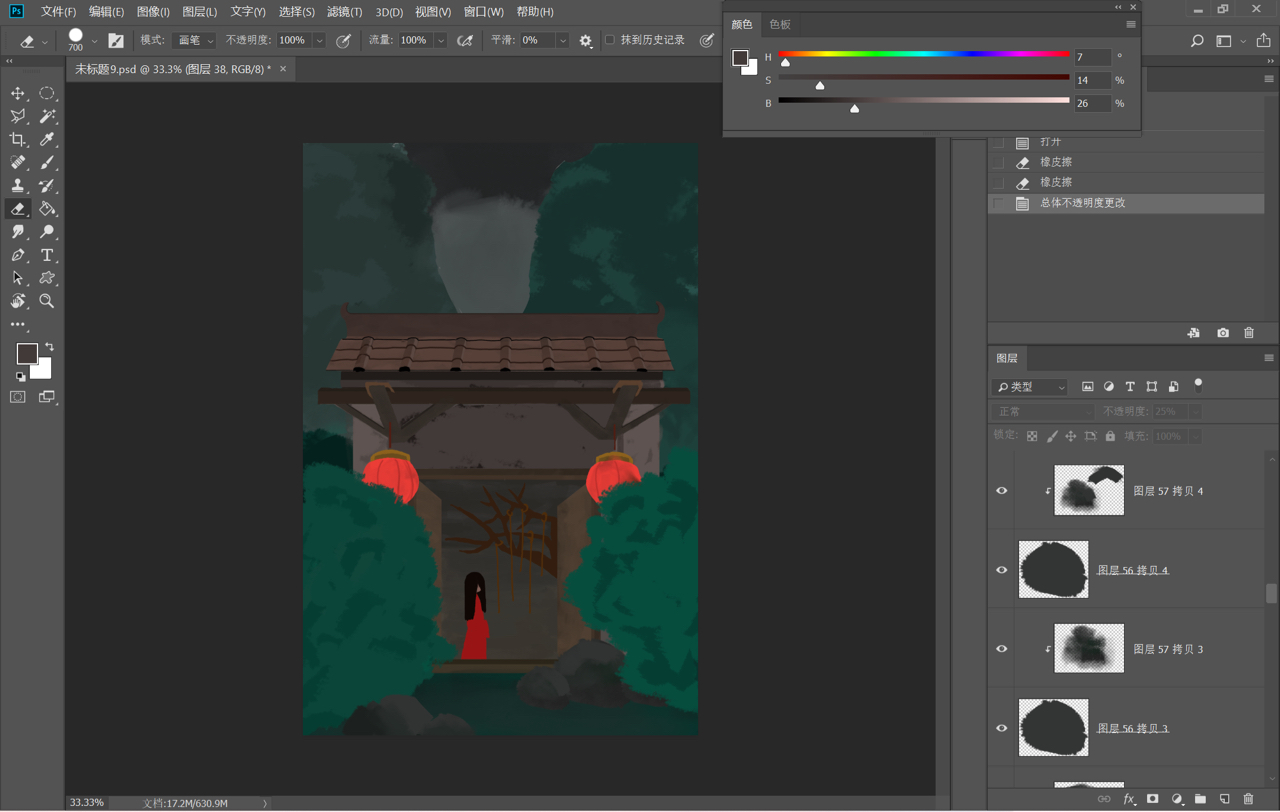1280x812 pixels.
Task: Expand the 不透明度 dropdown arrow in options bar
Action: coord(319,41)
